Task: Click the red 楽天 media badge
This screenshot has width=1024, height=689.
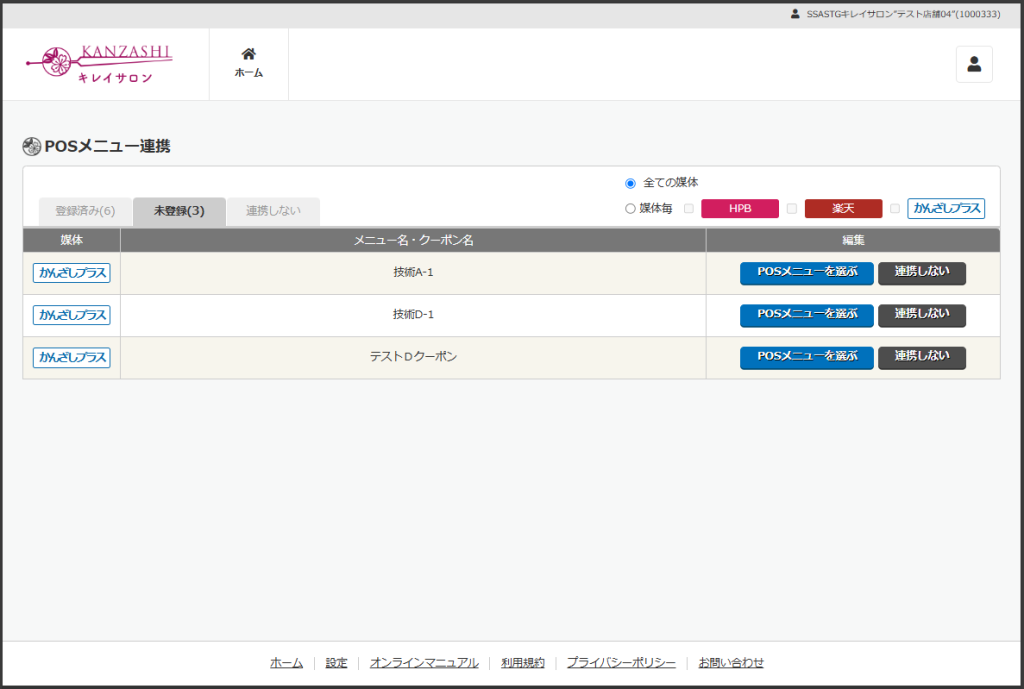Action: coord(843,208)
